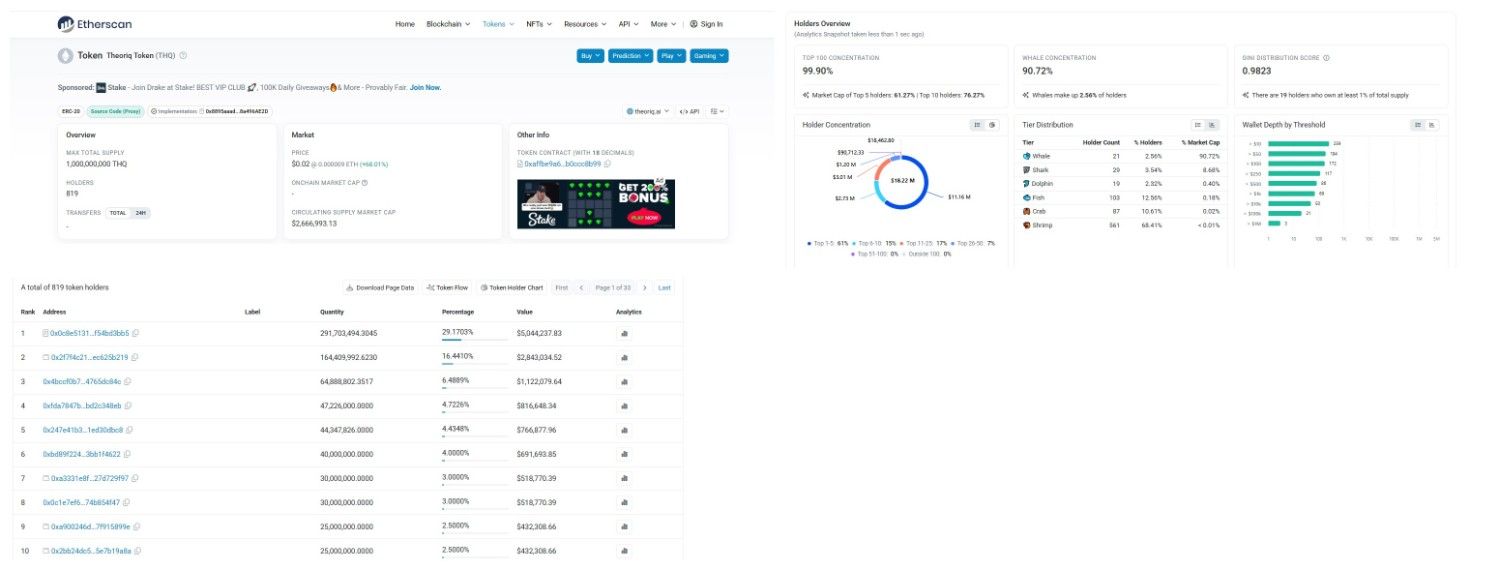
Task: Switch Tier Distribution to table view
Action: click(x=1198, y=125)
